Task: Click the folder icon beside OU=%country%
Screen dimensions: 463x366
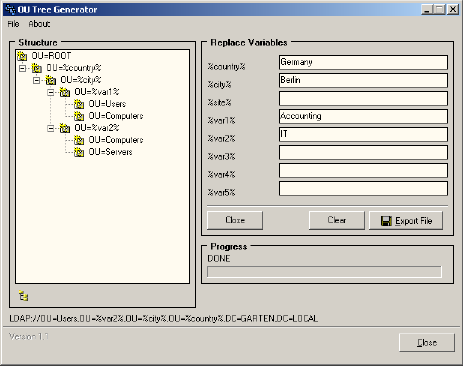Action: [36, 68]
